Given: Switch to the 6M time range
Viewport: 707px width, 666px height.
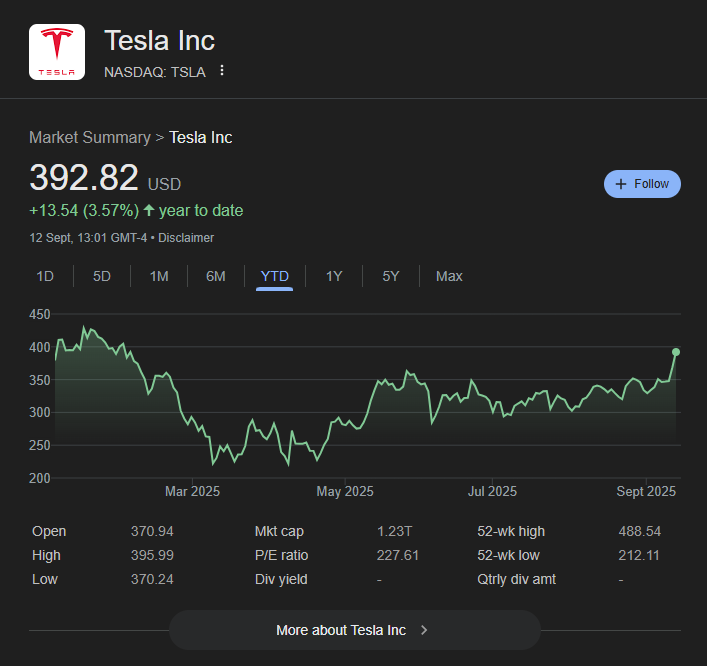Looking at the screenshot, I should click(216, 276).
